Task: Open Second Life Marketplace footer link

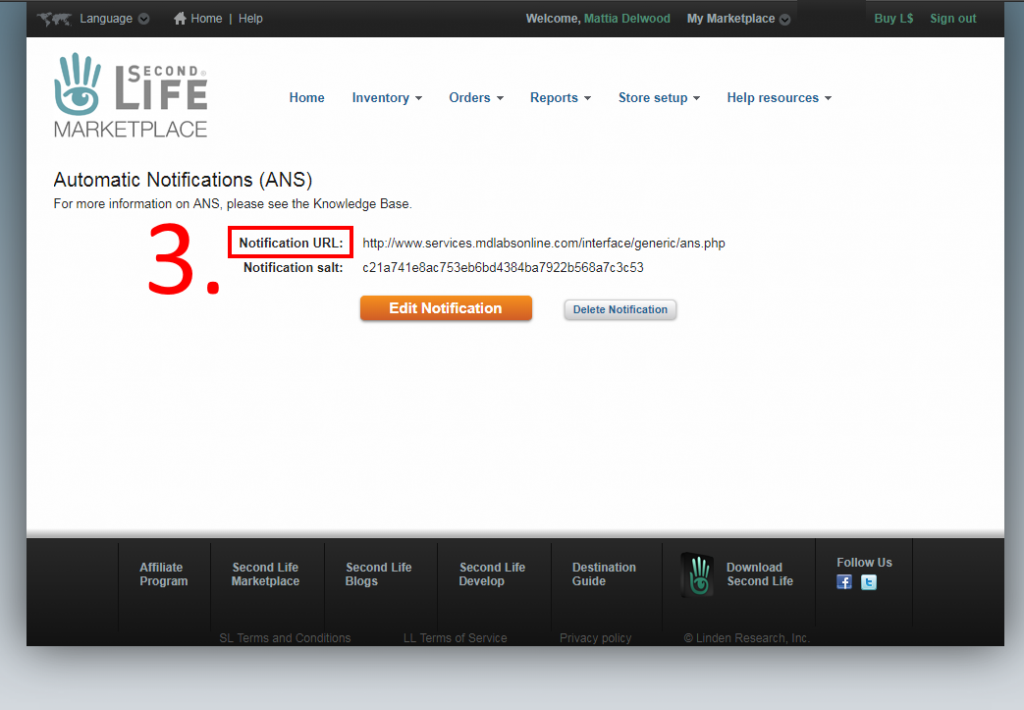Action: 265,574
